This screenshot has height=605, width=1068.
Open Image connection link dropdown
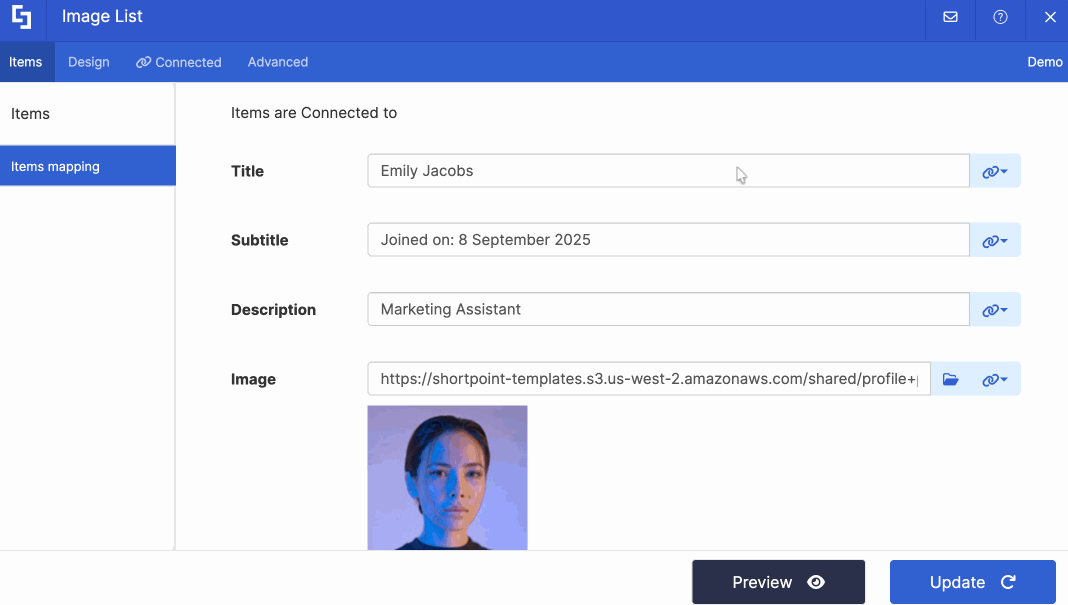[x=994, y=379]
